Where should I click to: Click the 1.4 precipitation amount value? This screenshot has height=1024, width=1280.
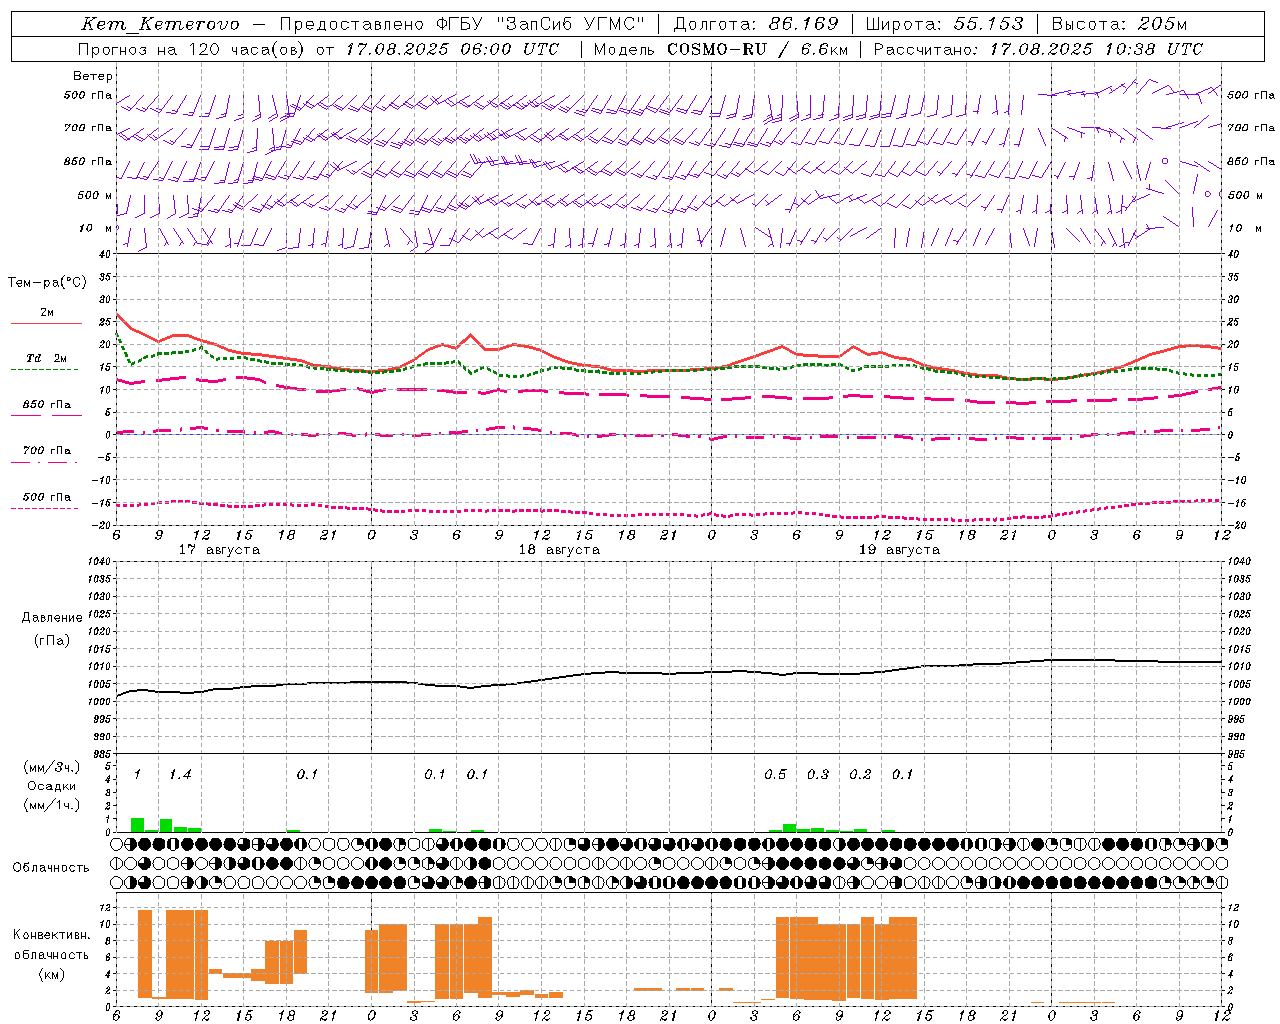(180, 775)
